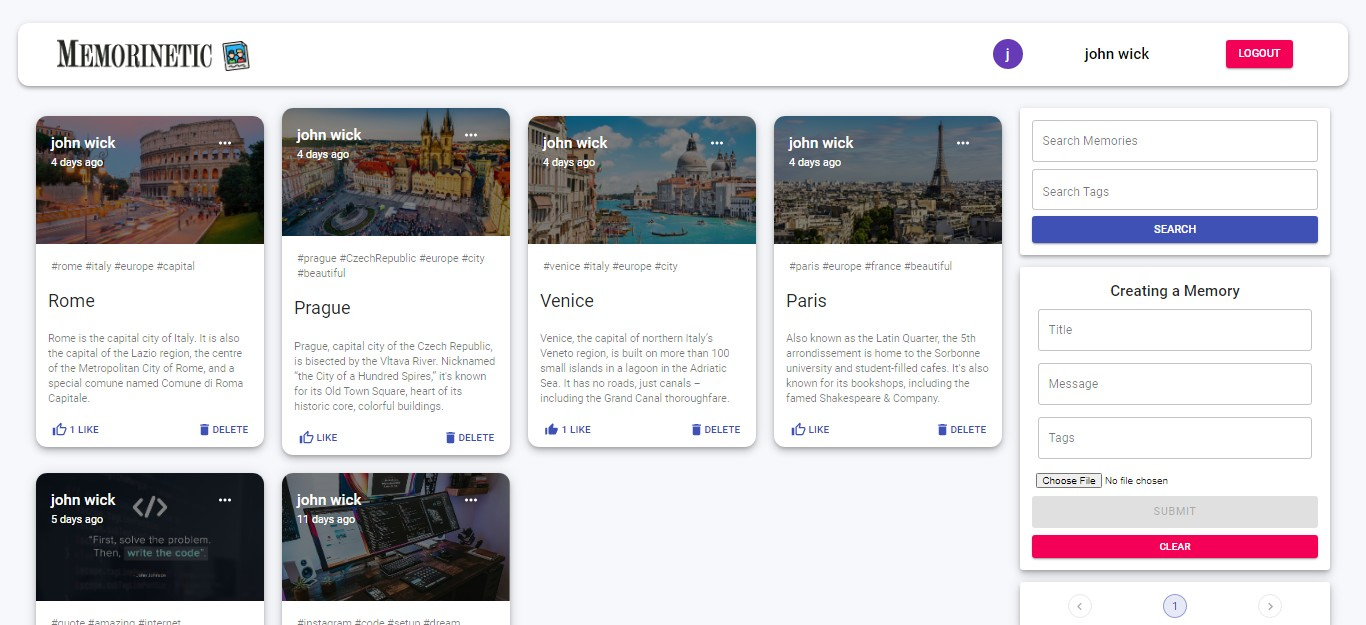Click the Logout button
The width and height of the screenshot is (1366, 625).
pos(1259,54)
